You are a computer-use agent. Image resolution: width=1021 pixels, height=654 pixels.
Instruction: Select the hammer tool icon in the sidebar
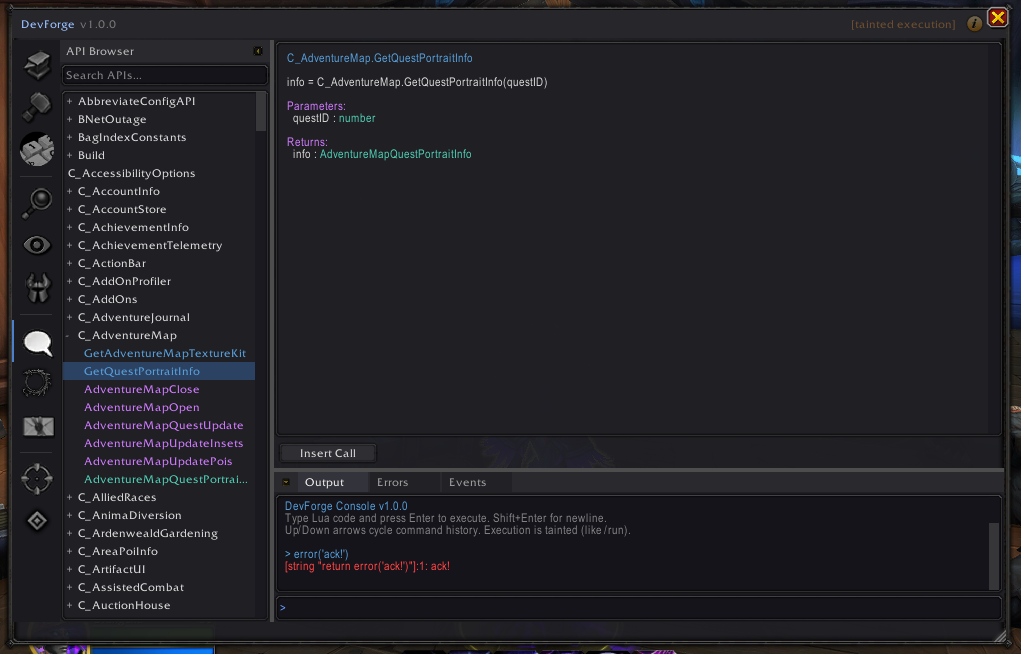pyautogui.click(x=37, y=107)
